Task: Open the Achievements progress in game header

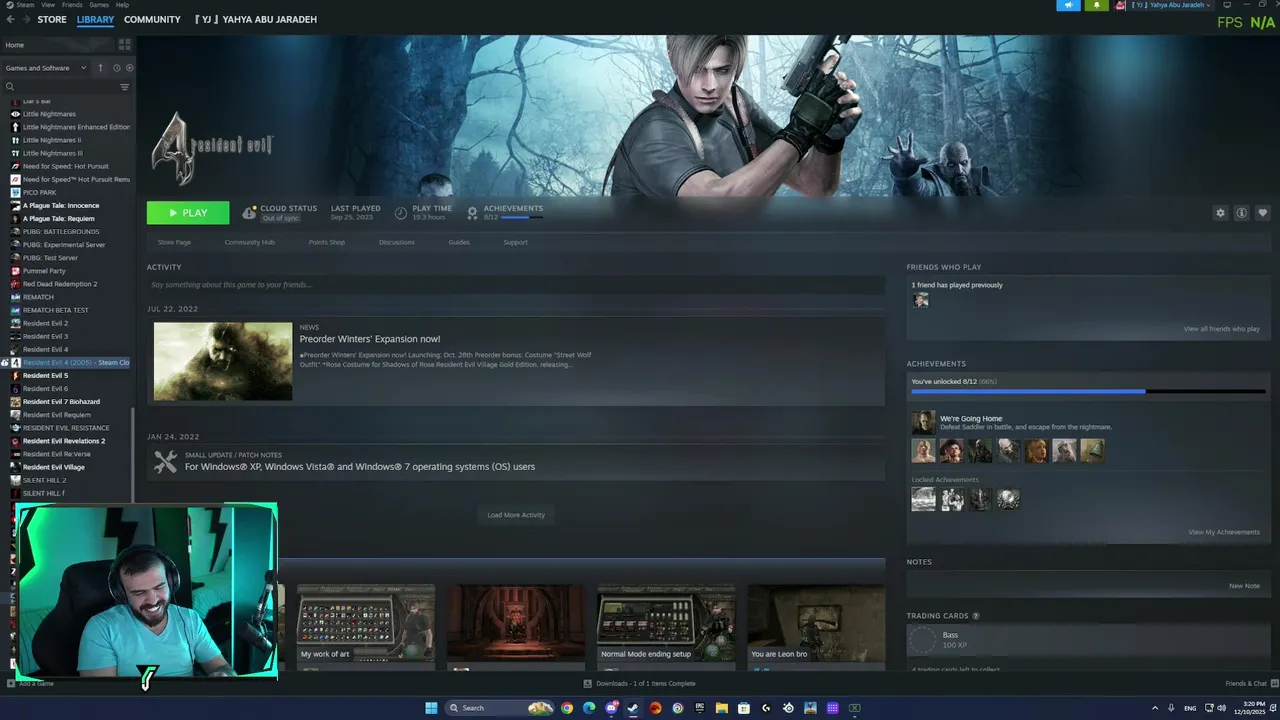Action: point(505,213)
